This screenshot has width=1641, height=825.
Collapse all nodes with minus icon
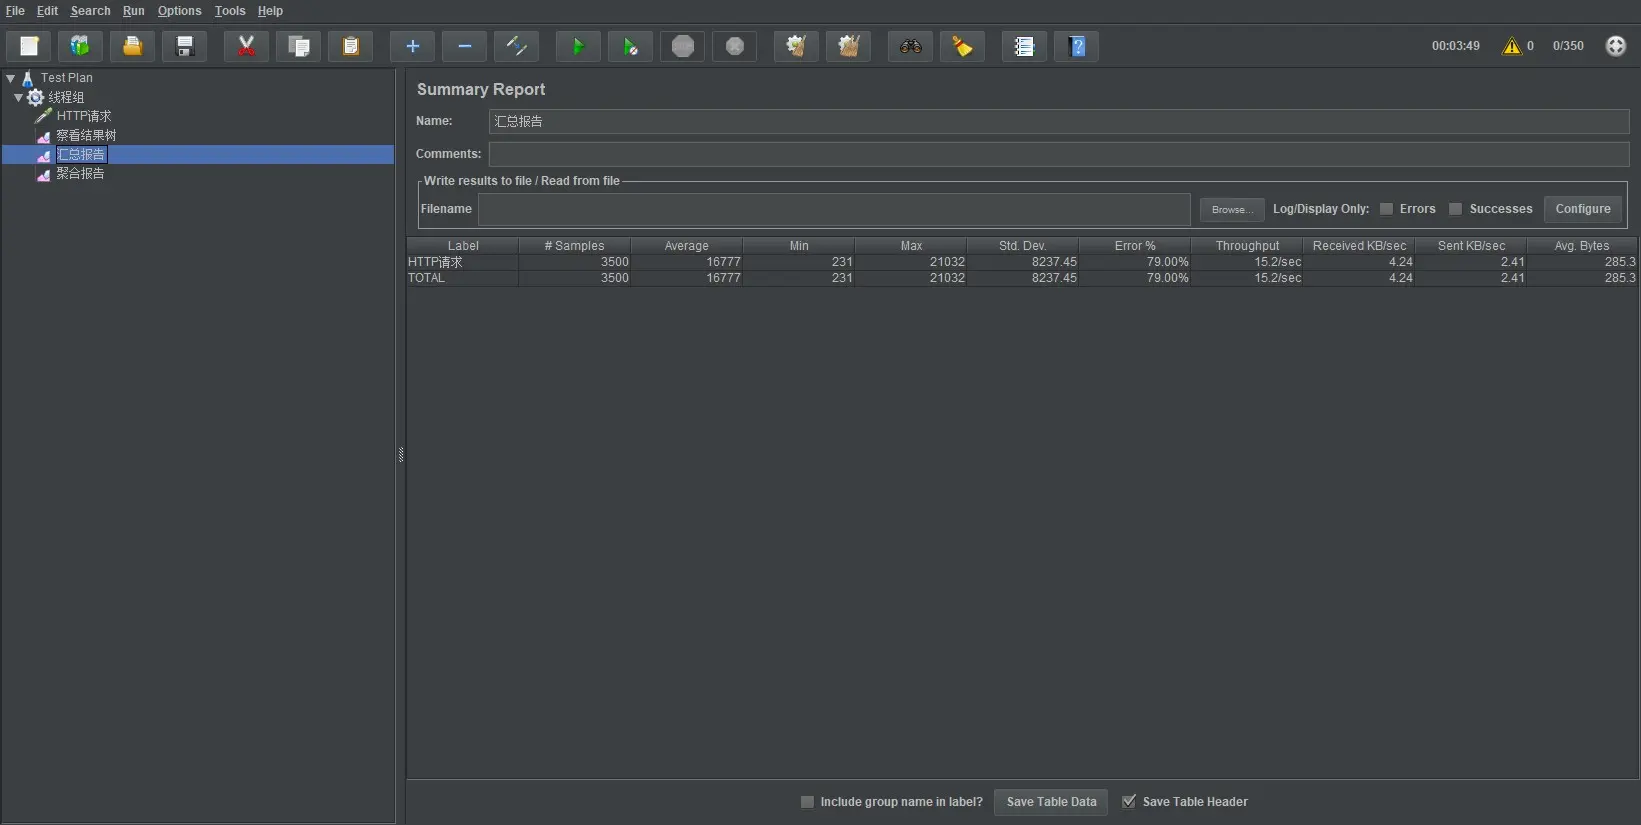[x=465, y=46]
